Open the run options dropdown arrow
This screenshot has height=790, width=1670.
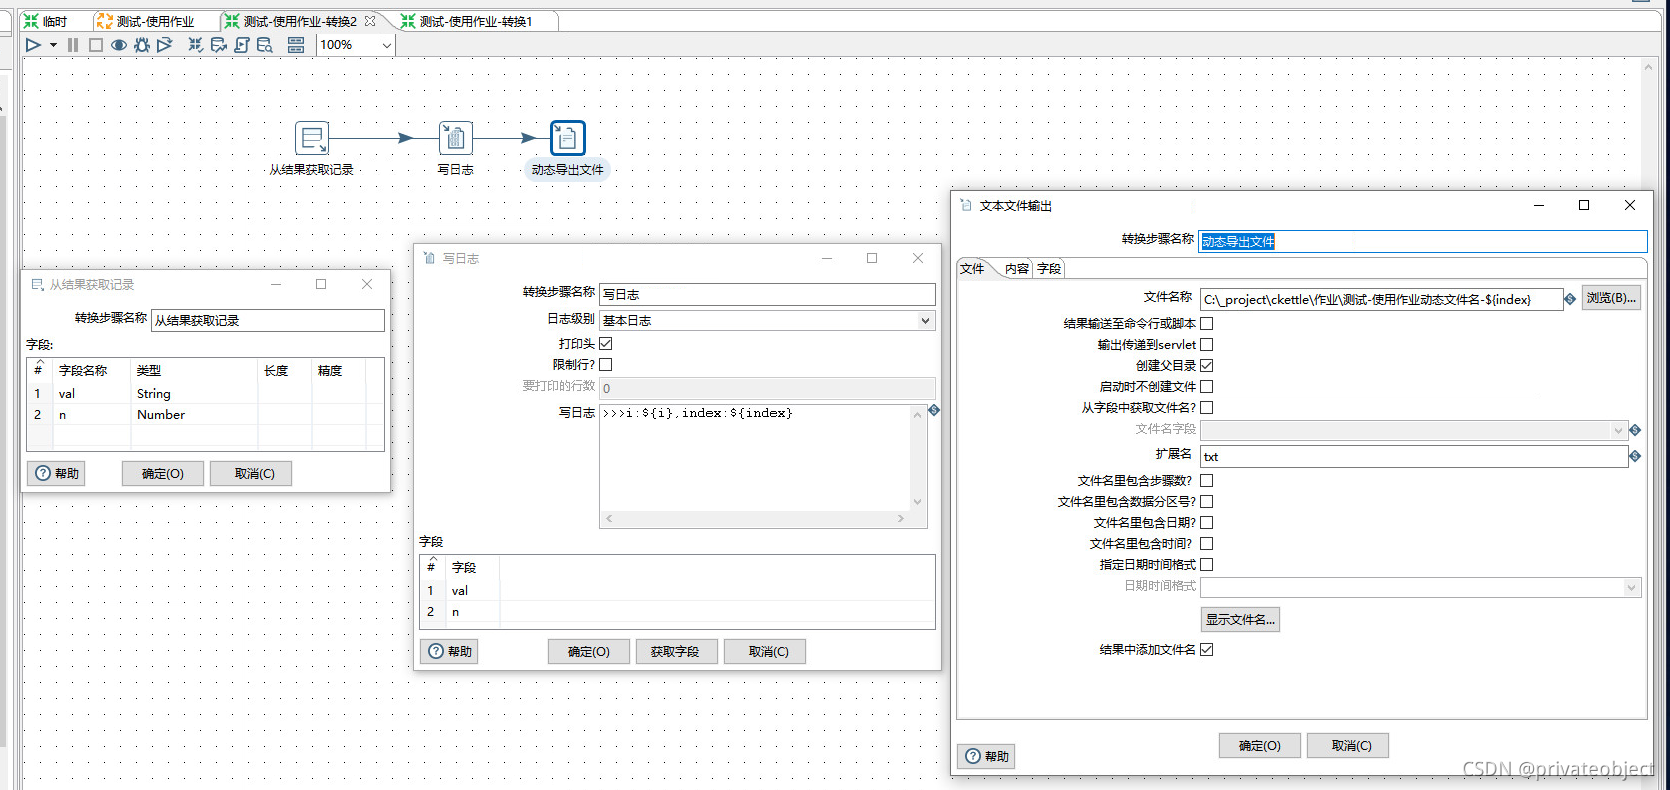[53, 45]
